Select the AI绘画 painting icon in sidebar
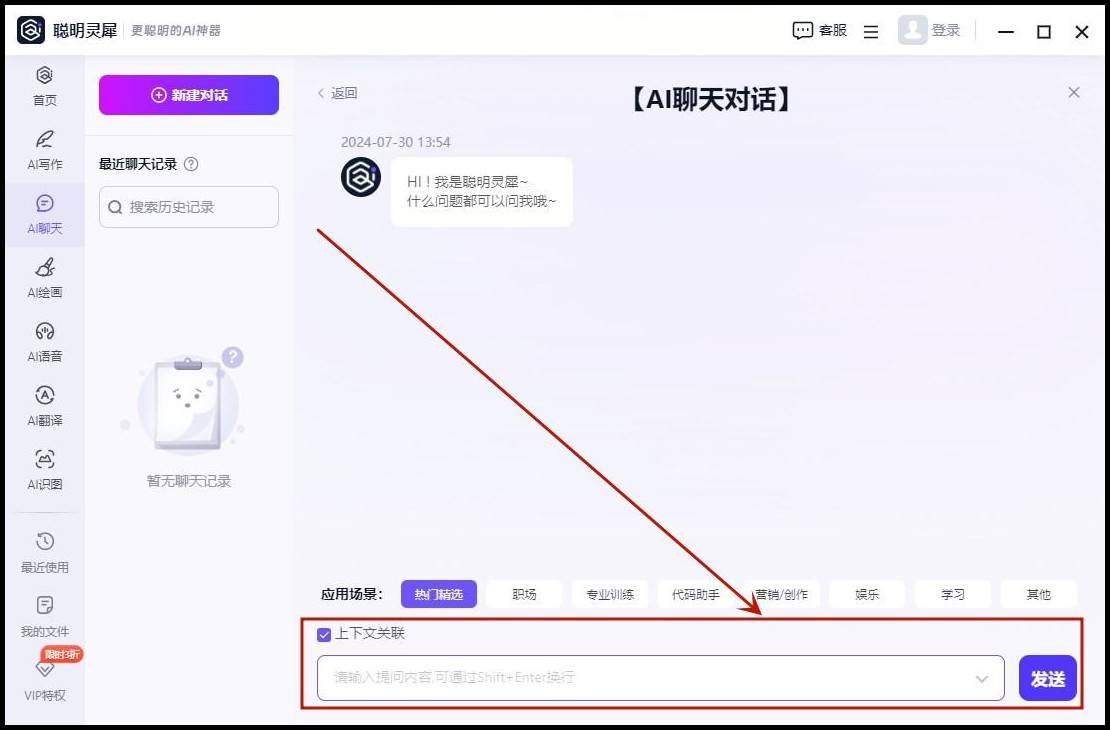This screenshot has height=730, width=1110. (x=44, y=268)
